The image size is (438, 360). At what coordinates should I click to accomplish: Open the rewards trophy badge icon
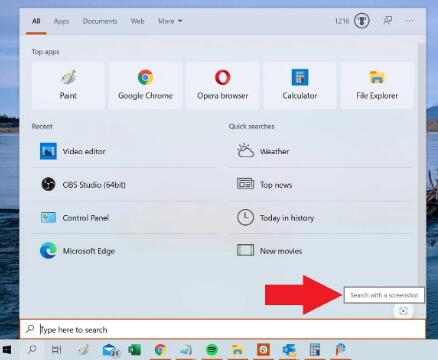tap(362, 21)
